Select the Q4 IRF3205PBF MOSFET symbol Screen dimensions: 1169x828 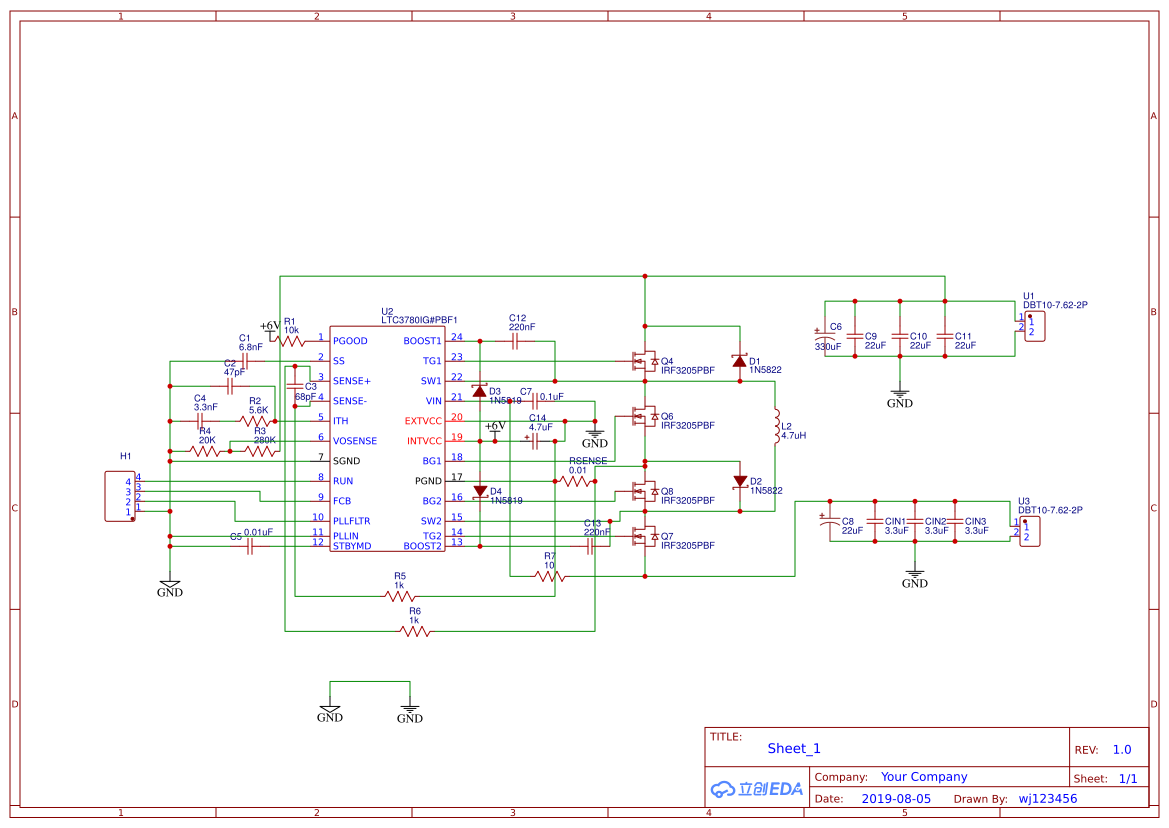[644, 361]
